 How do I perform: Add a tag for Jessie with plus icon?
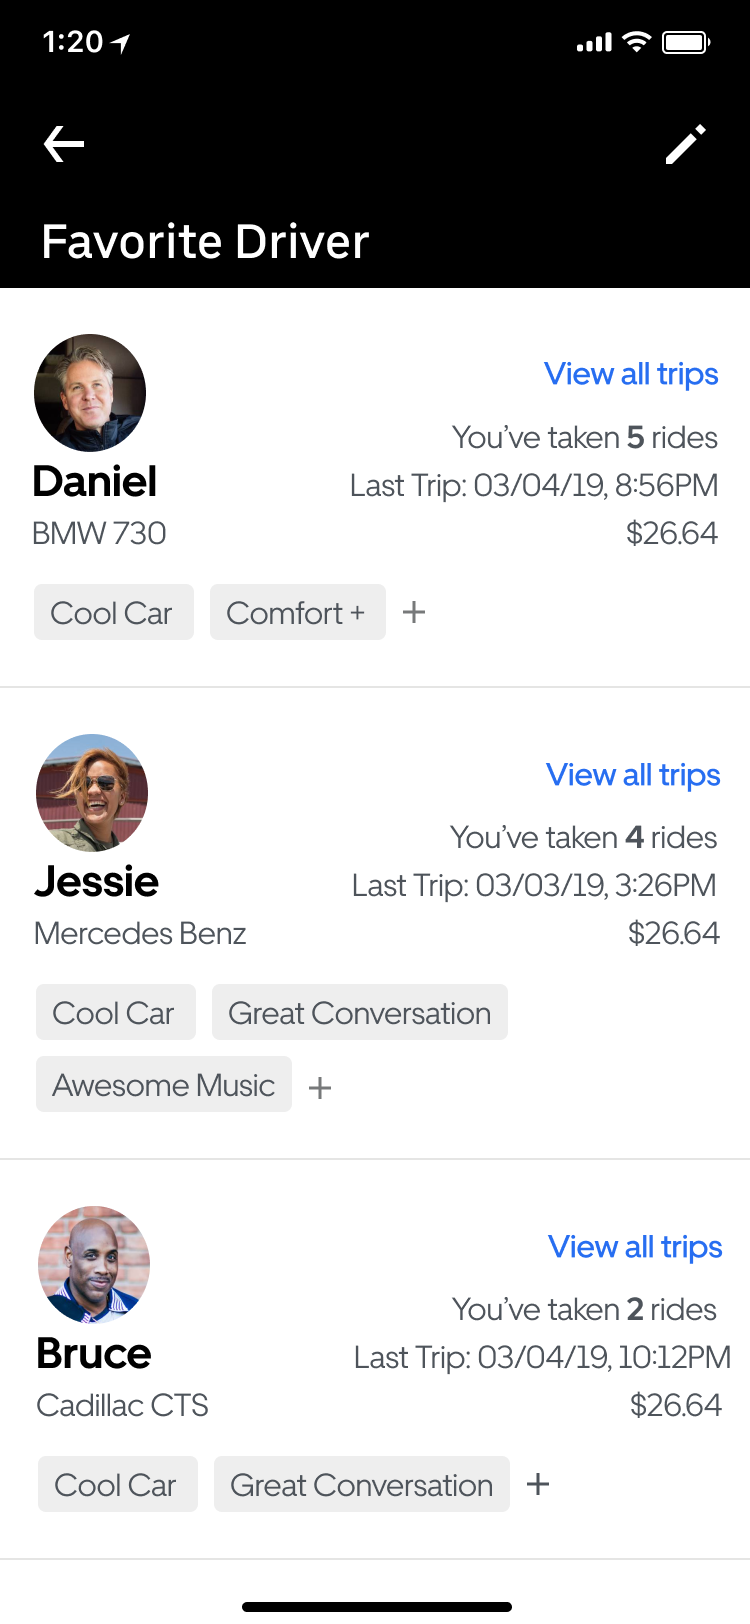[320, 1087]
